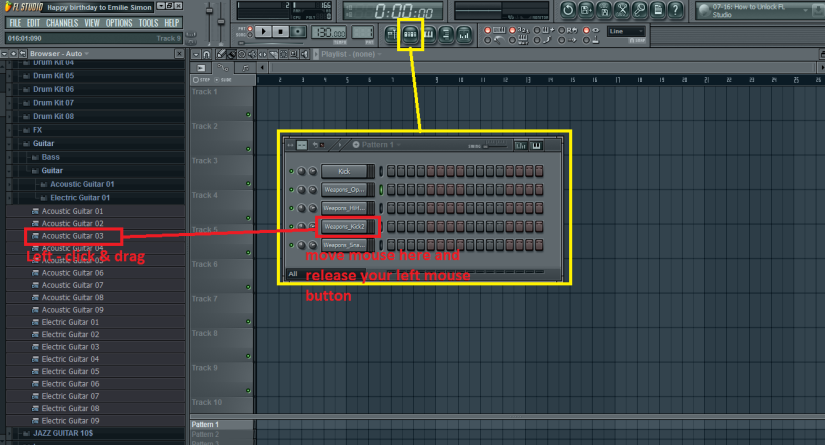The height and width of the screenshot is (445, 825).
Task: Click the Record button
Action: [x=298, y=32]
